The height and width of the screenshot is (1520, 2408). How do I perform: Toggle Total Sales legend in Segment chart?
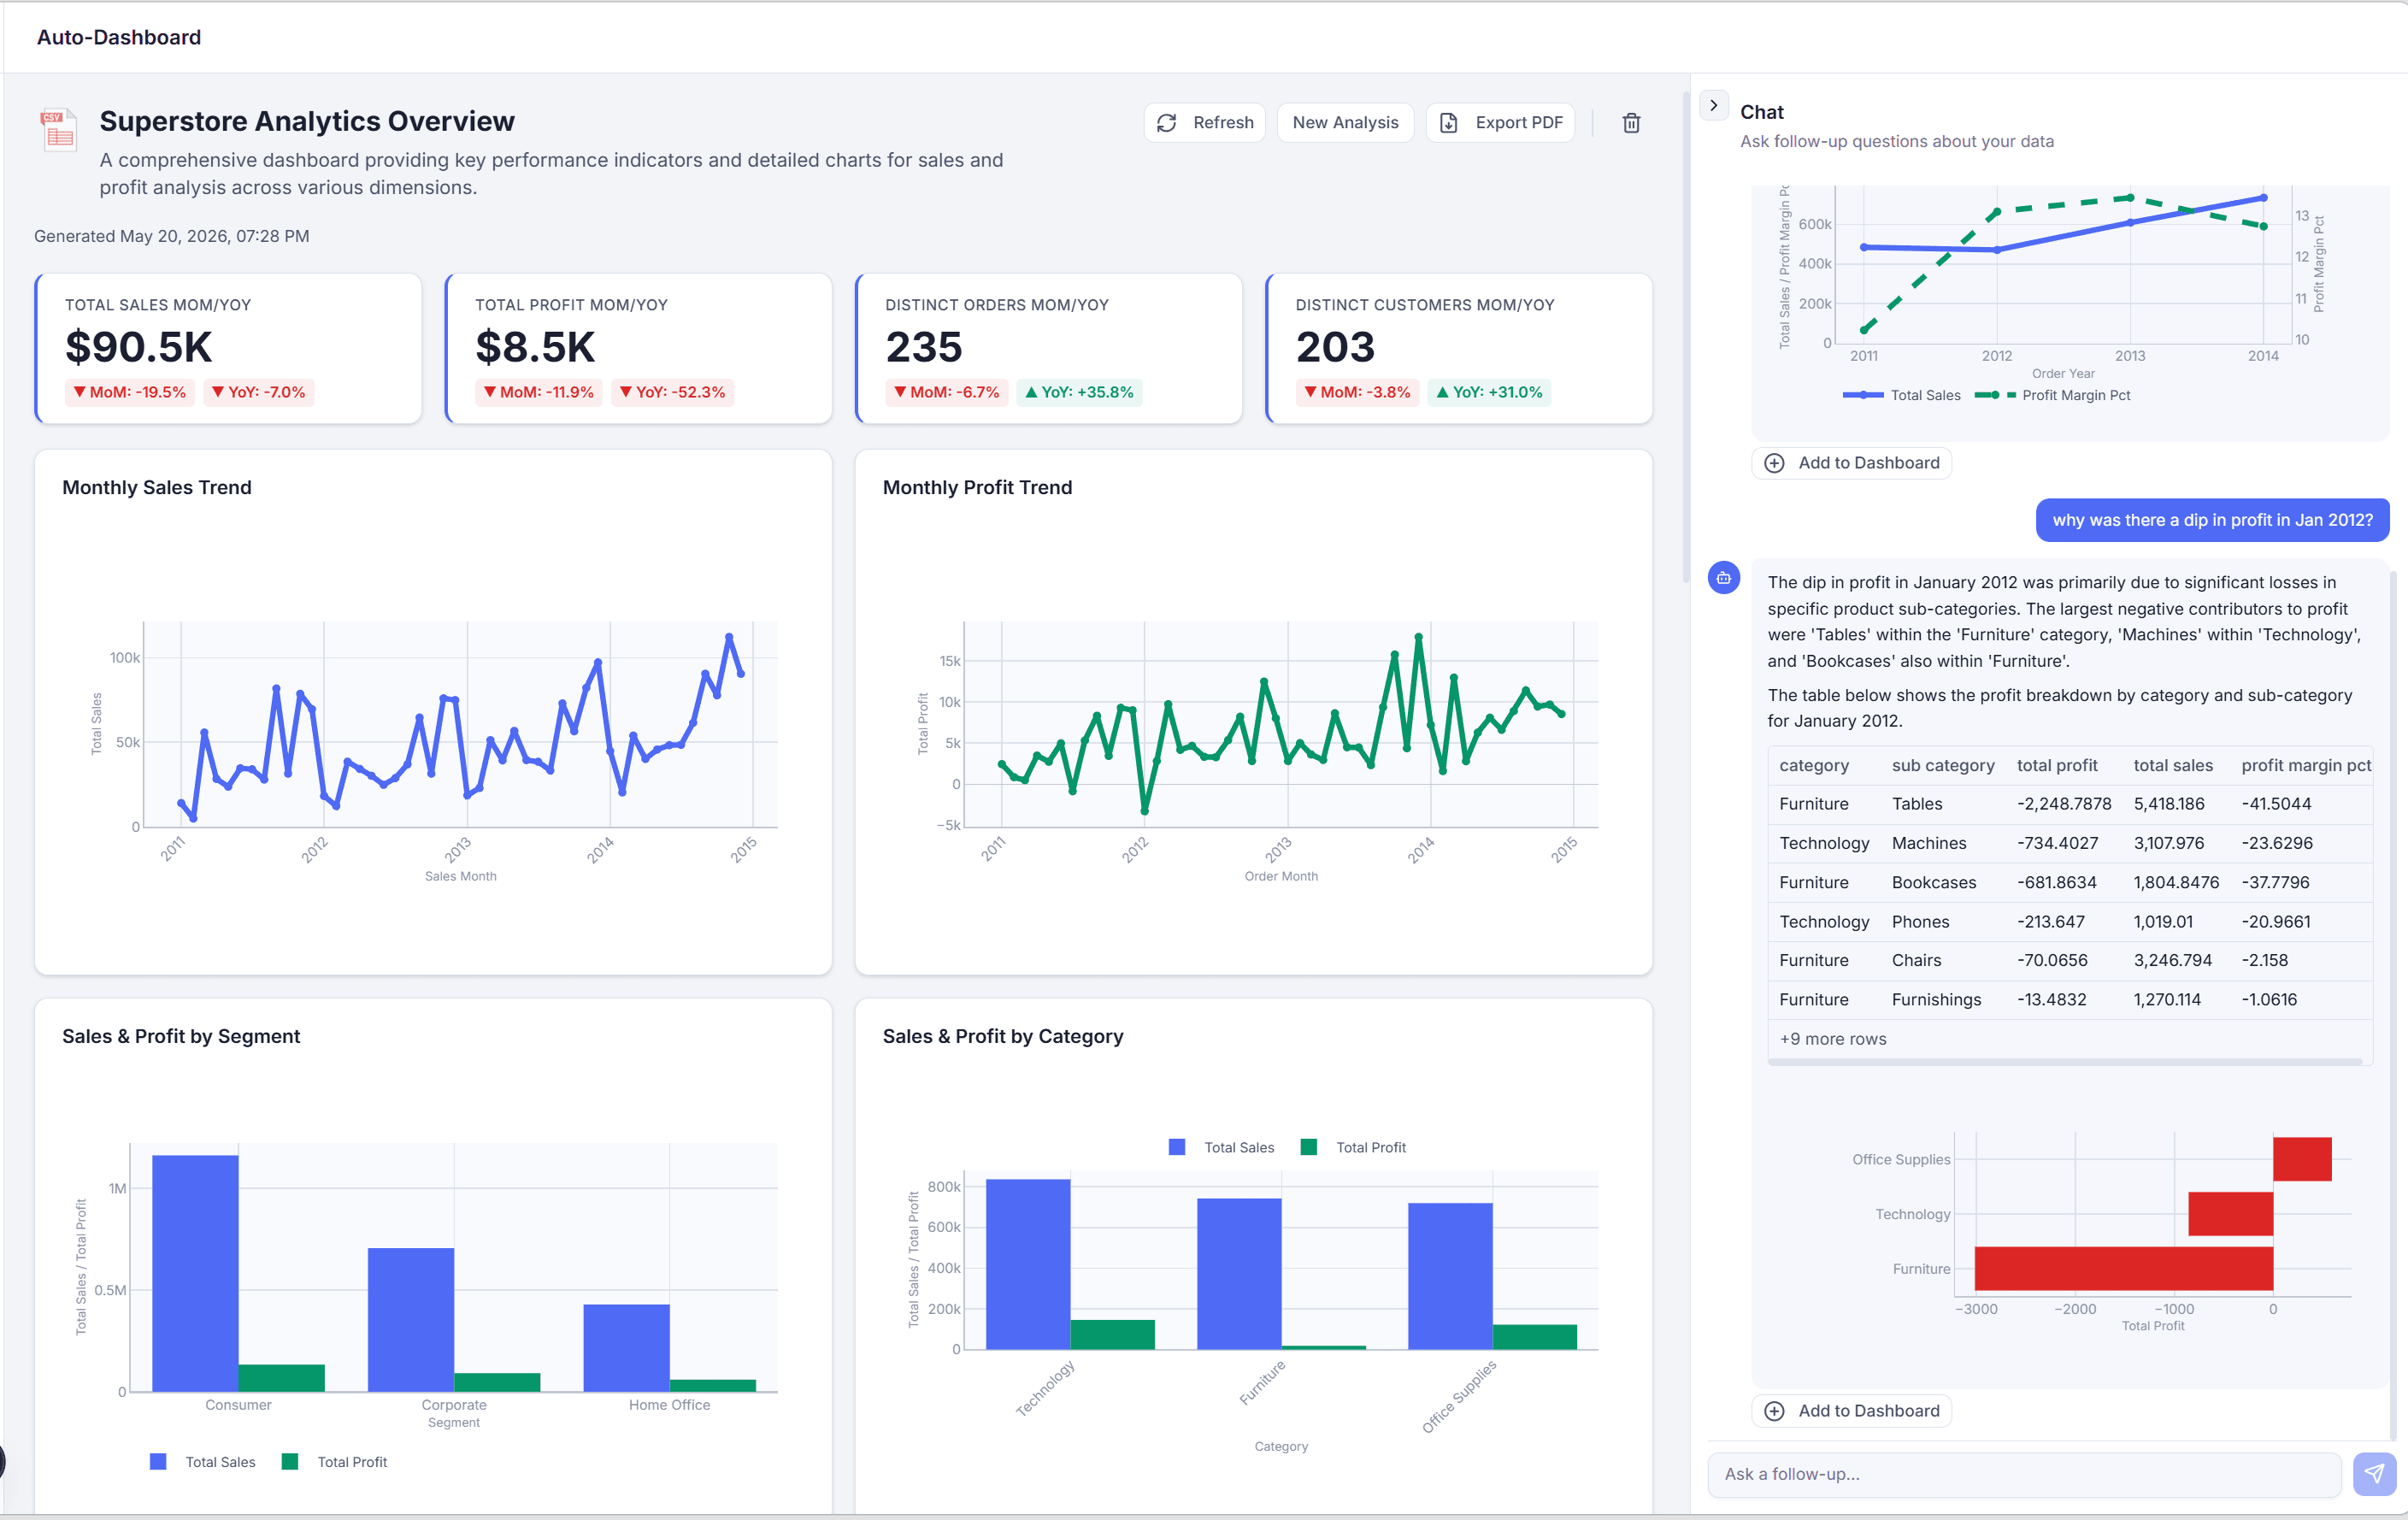[203, 1461]
